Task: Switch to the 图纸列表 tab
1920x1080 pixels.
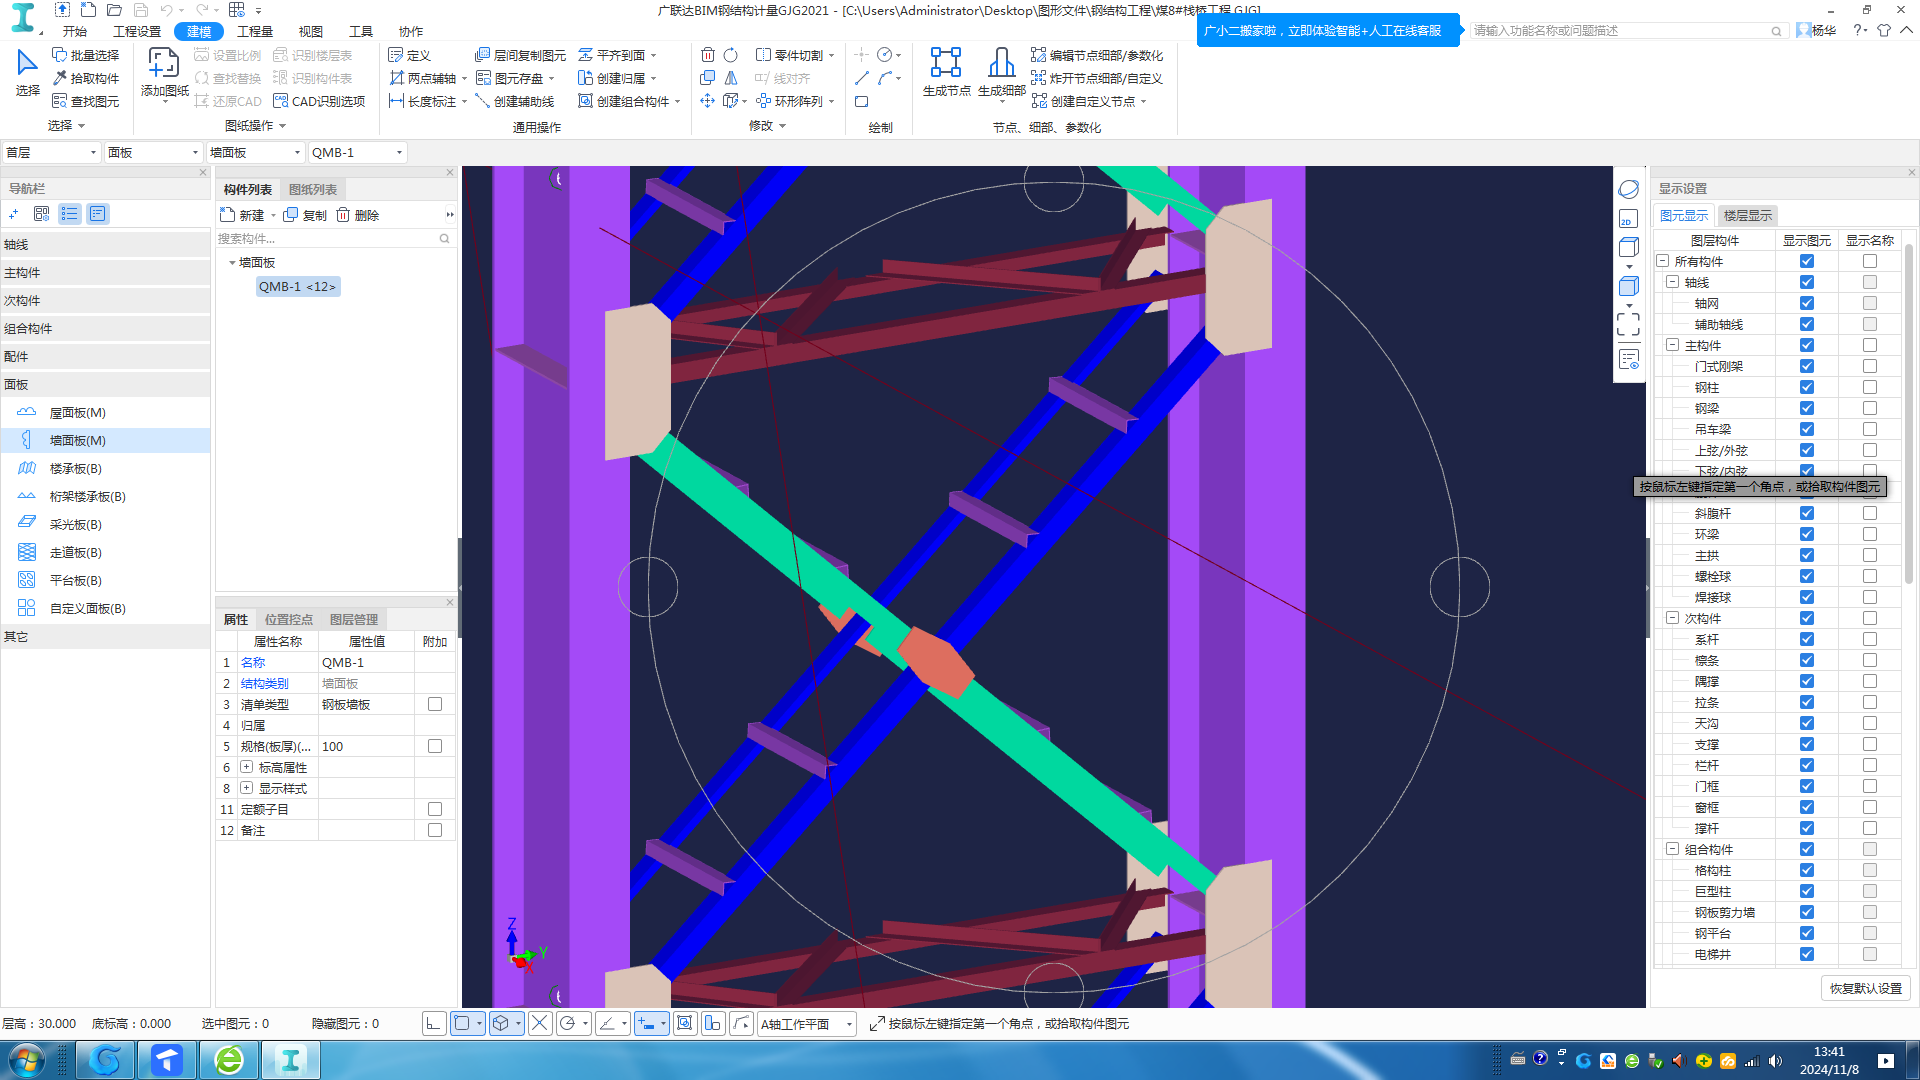Action: click(313, 189)
